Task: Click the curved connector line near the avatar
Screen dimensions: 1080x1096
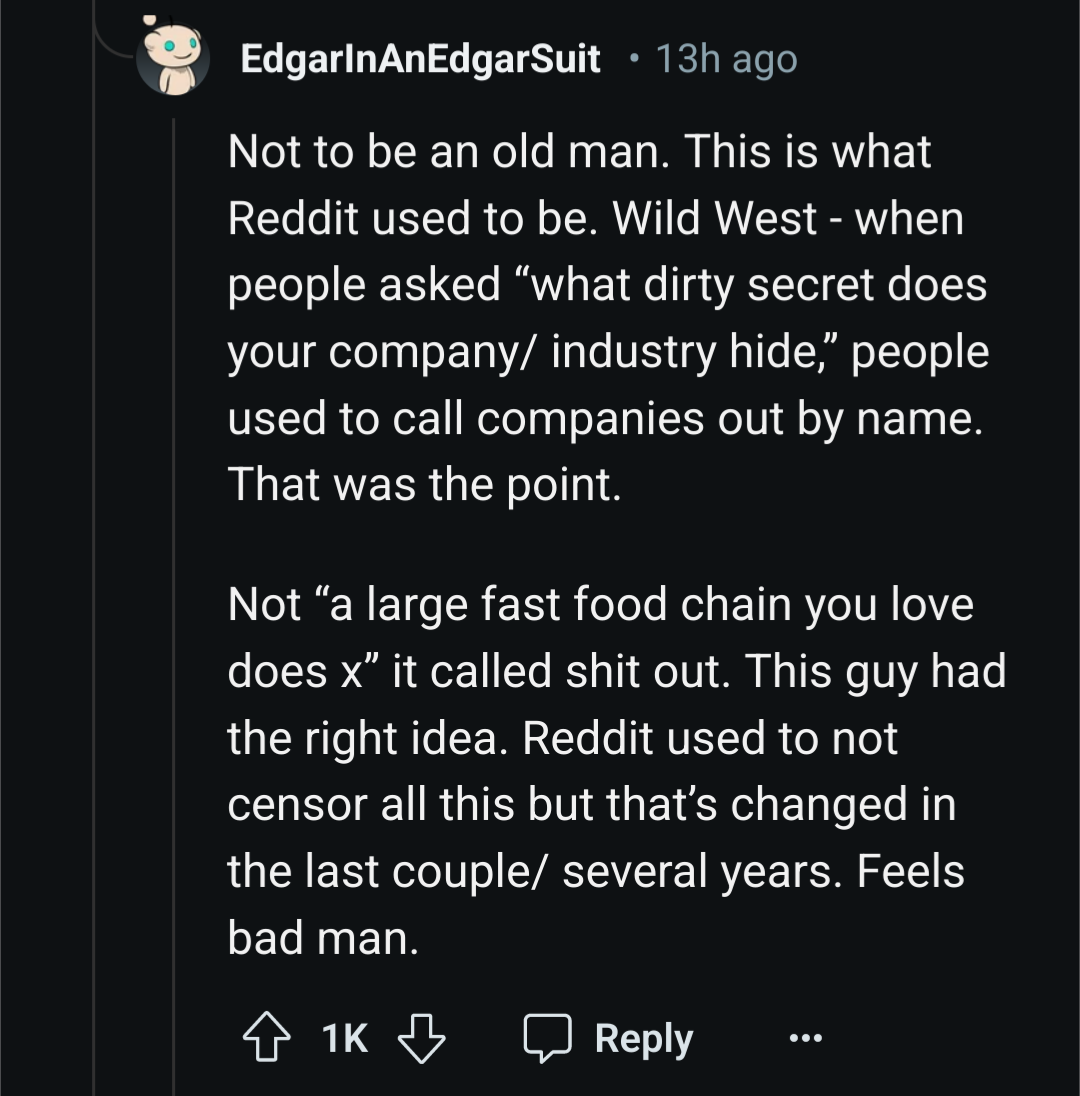Action: coord(110,45)
